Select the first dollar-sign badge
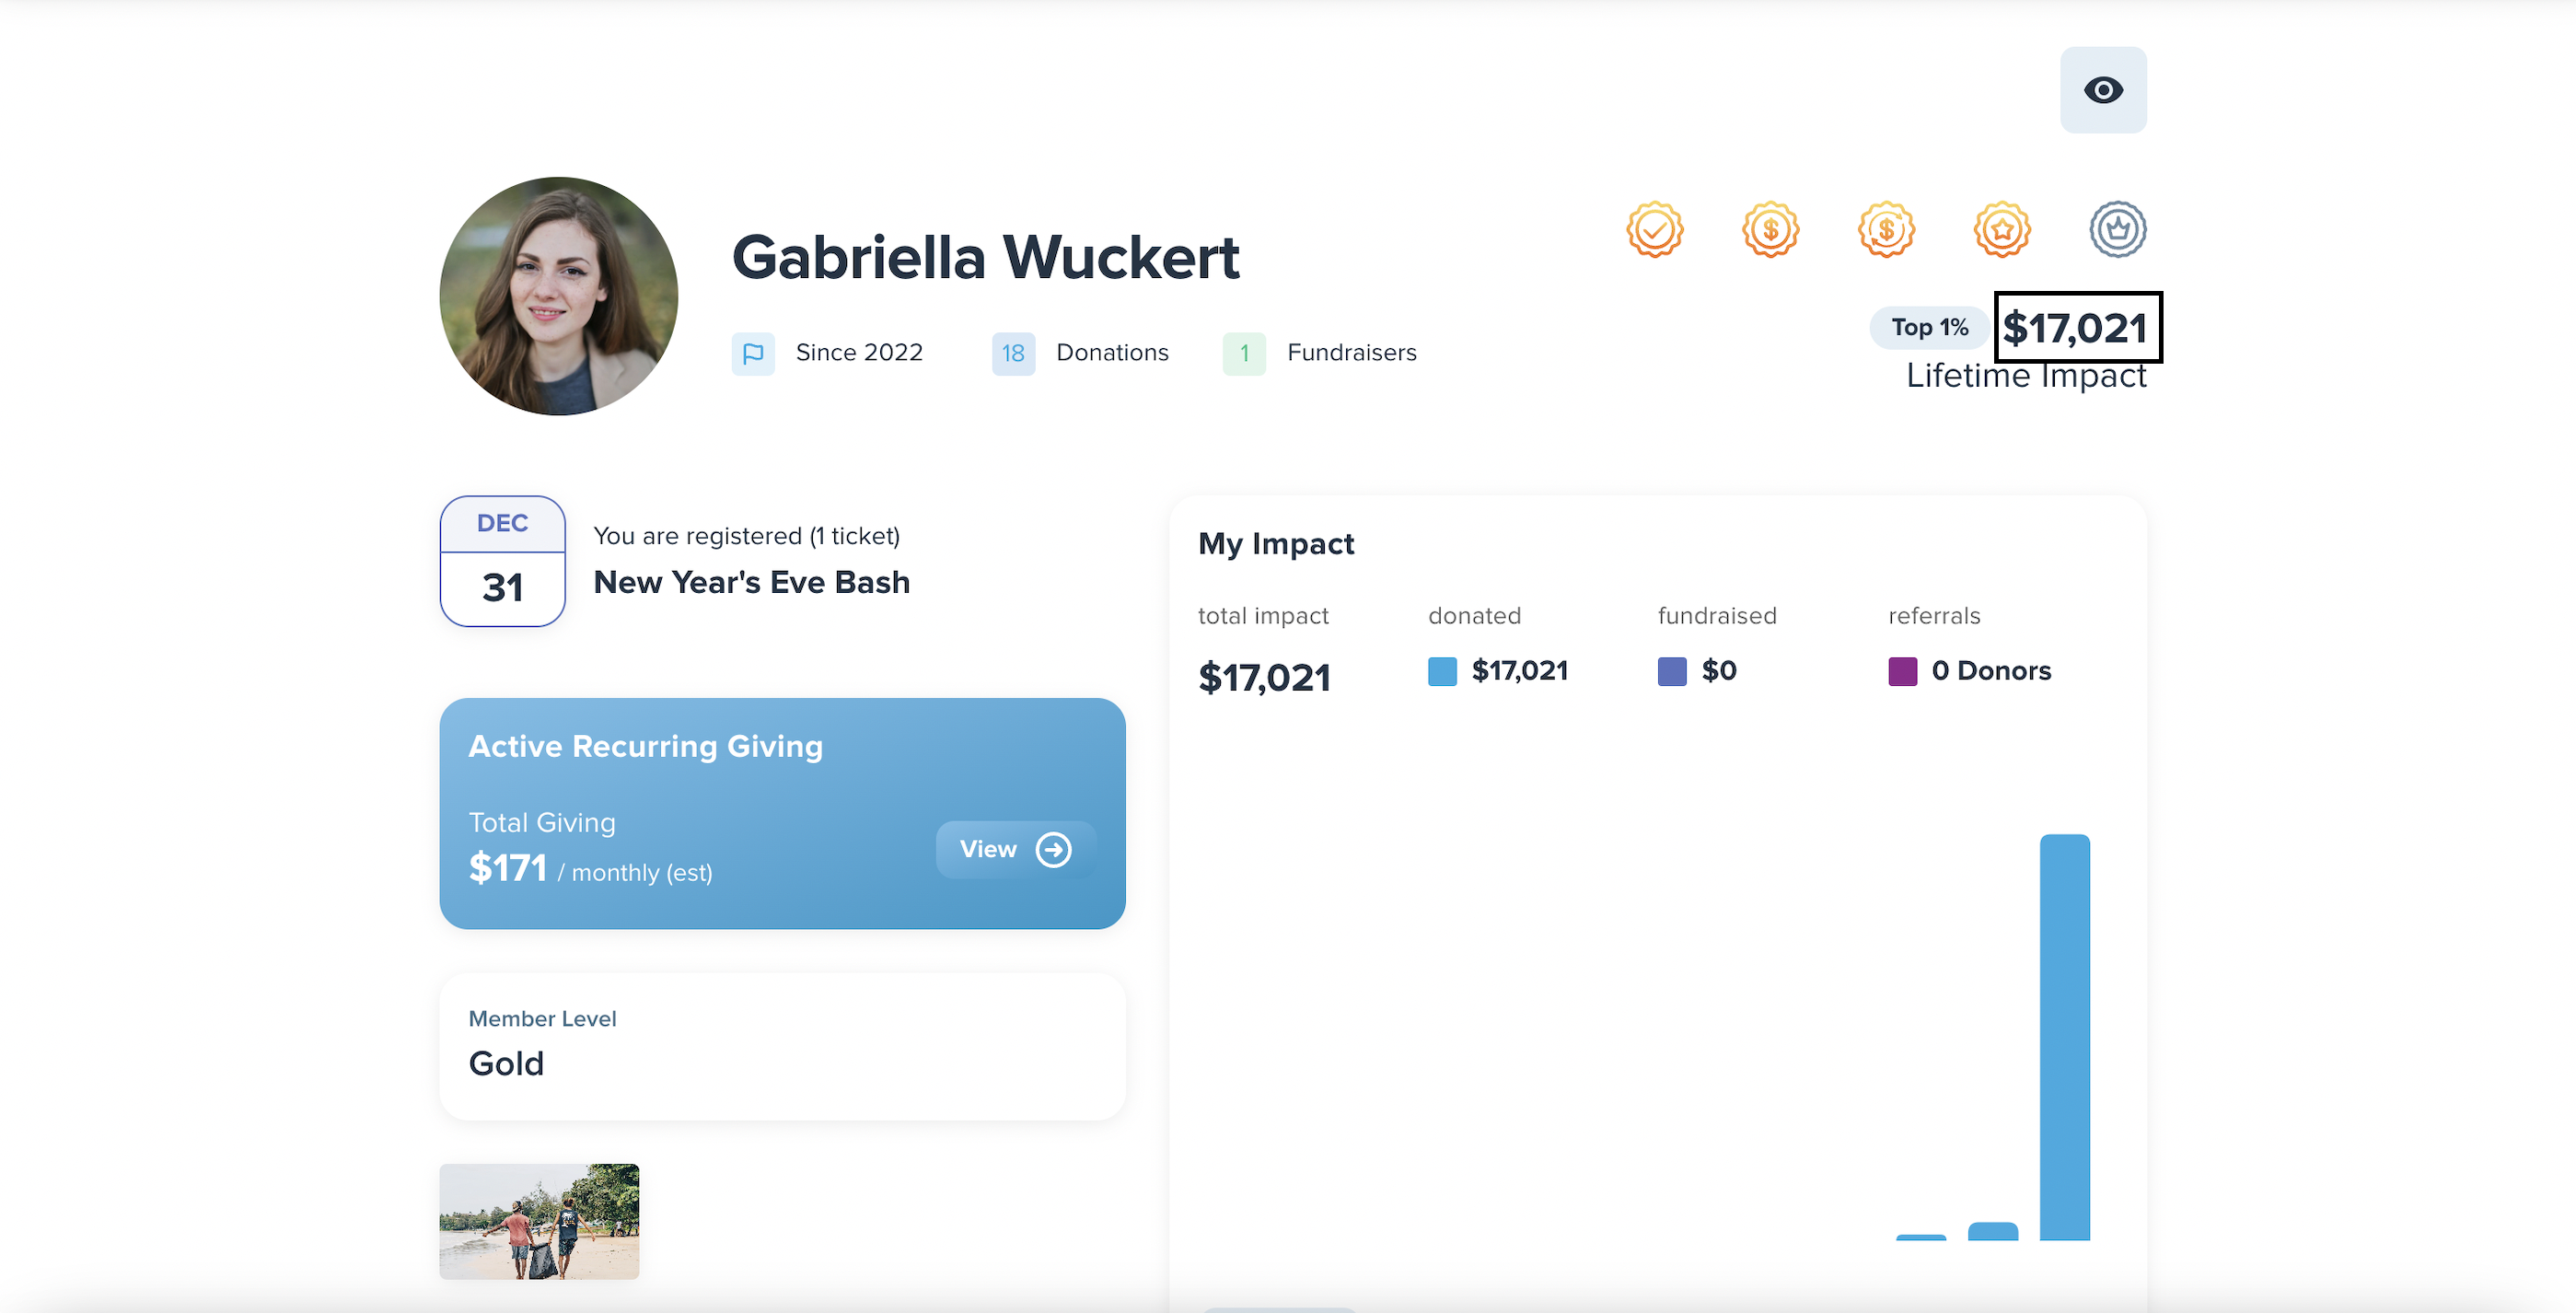 tap(1771, 230)
